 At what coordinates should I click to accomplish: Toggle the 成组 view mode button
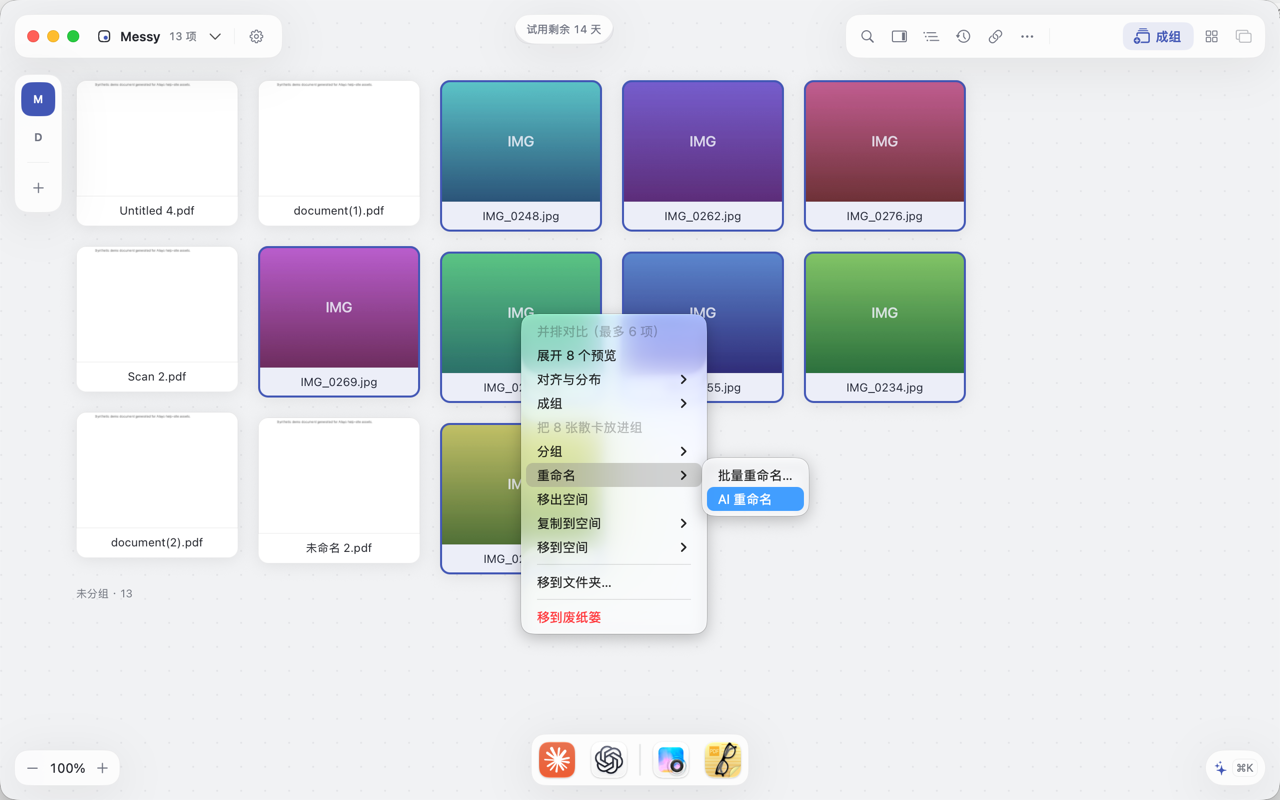1158,37
